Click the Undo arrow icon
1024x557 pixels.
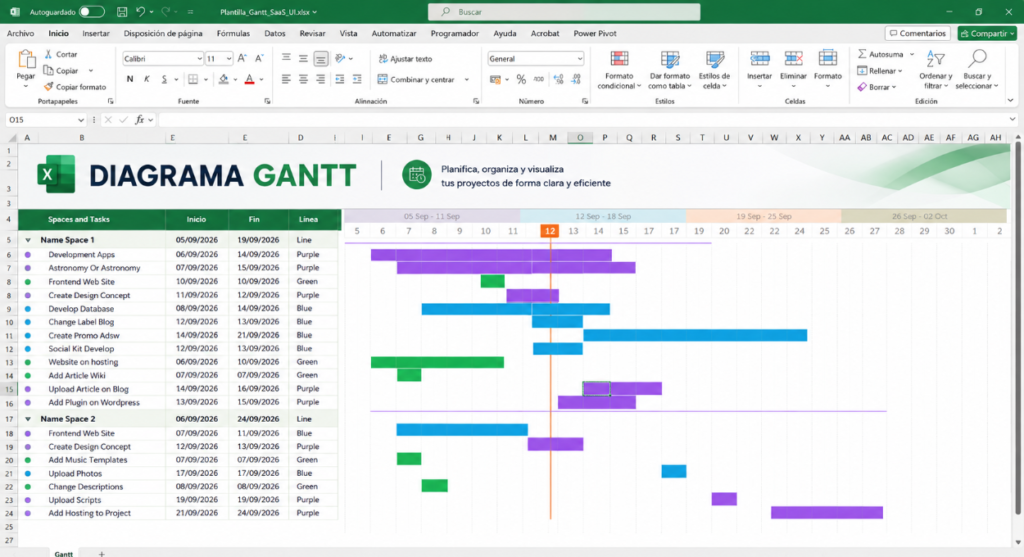(140, 12)
